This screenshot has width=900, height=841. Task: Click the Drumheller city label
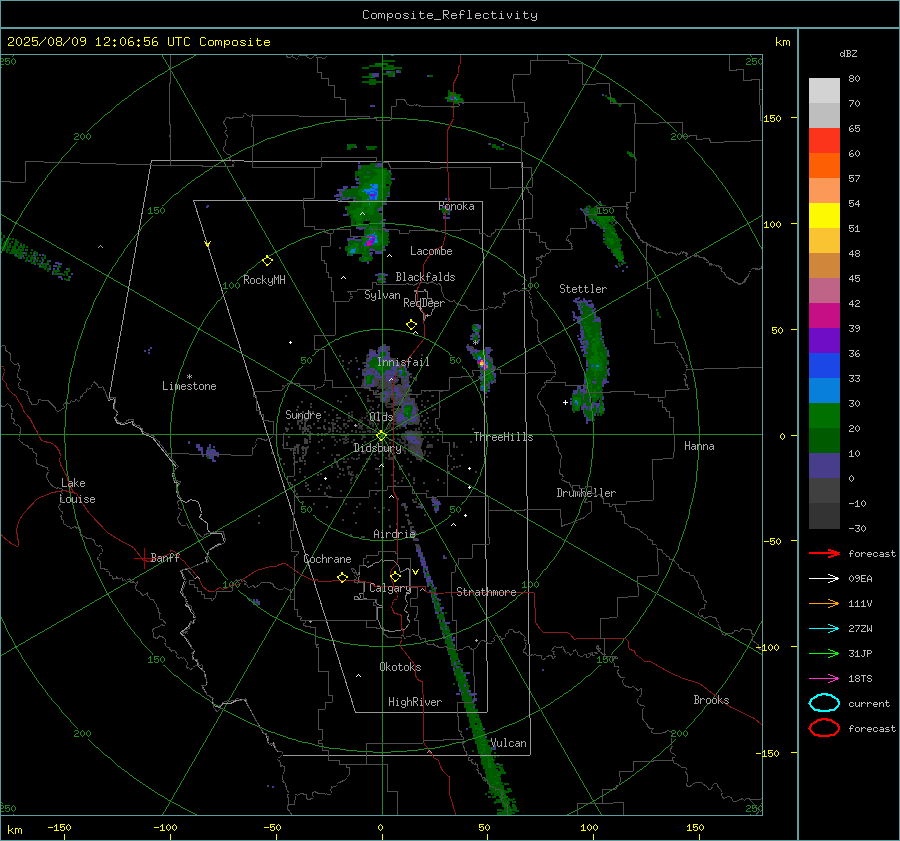[586, 493]
